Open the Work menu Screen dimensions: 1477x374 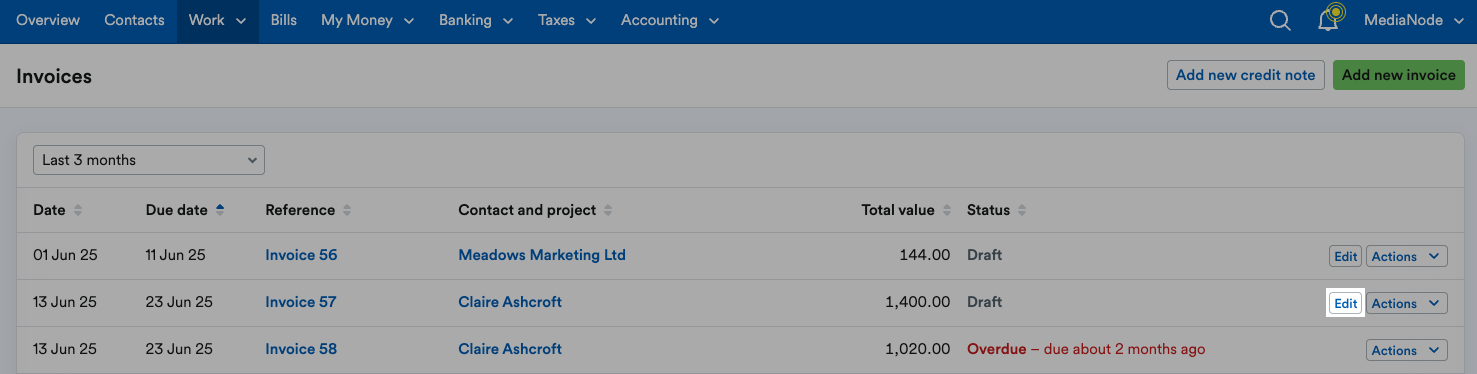click(x=218, y=20)
